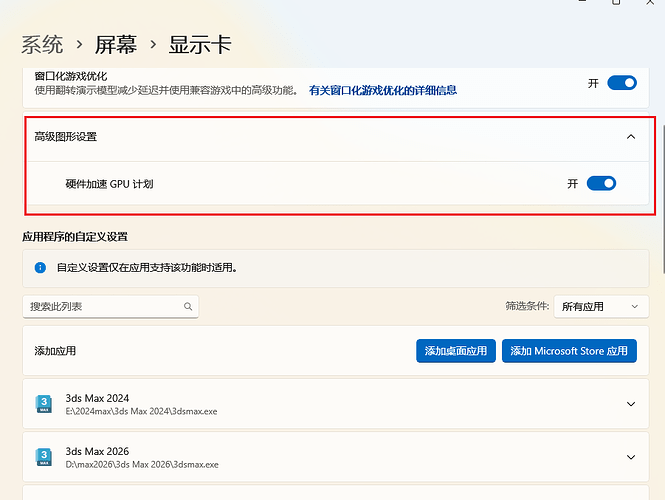Select the 3ds Max 2024 app name
This screenshot has height=500, width=665.
pos(97,398)
